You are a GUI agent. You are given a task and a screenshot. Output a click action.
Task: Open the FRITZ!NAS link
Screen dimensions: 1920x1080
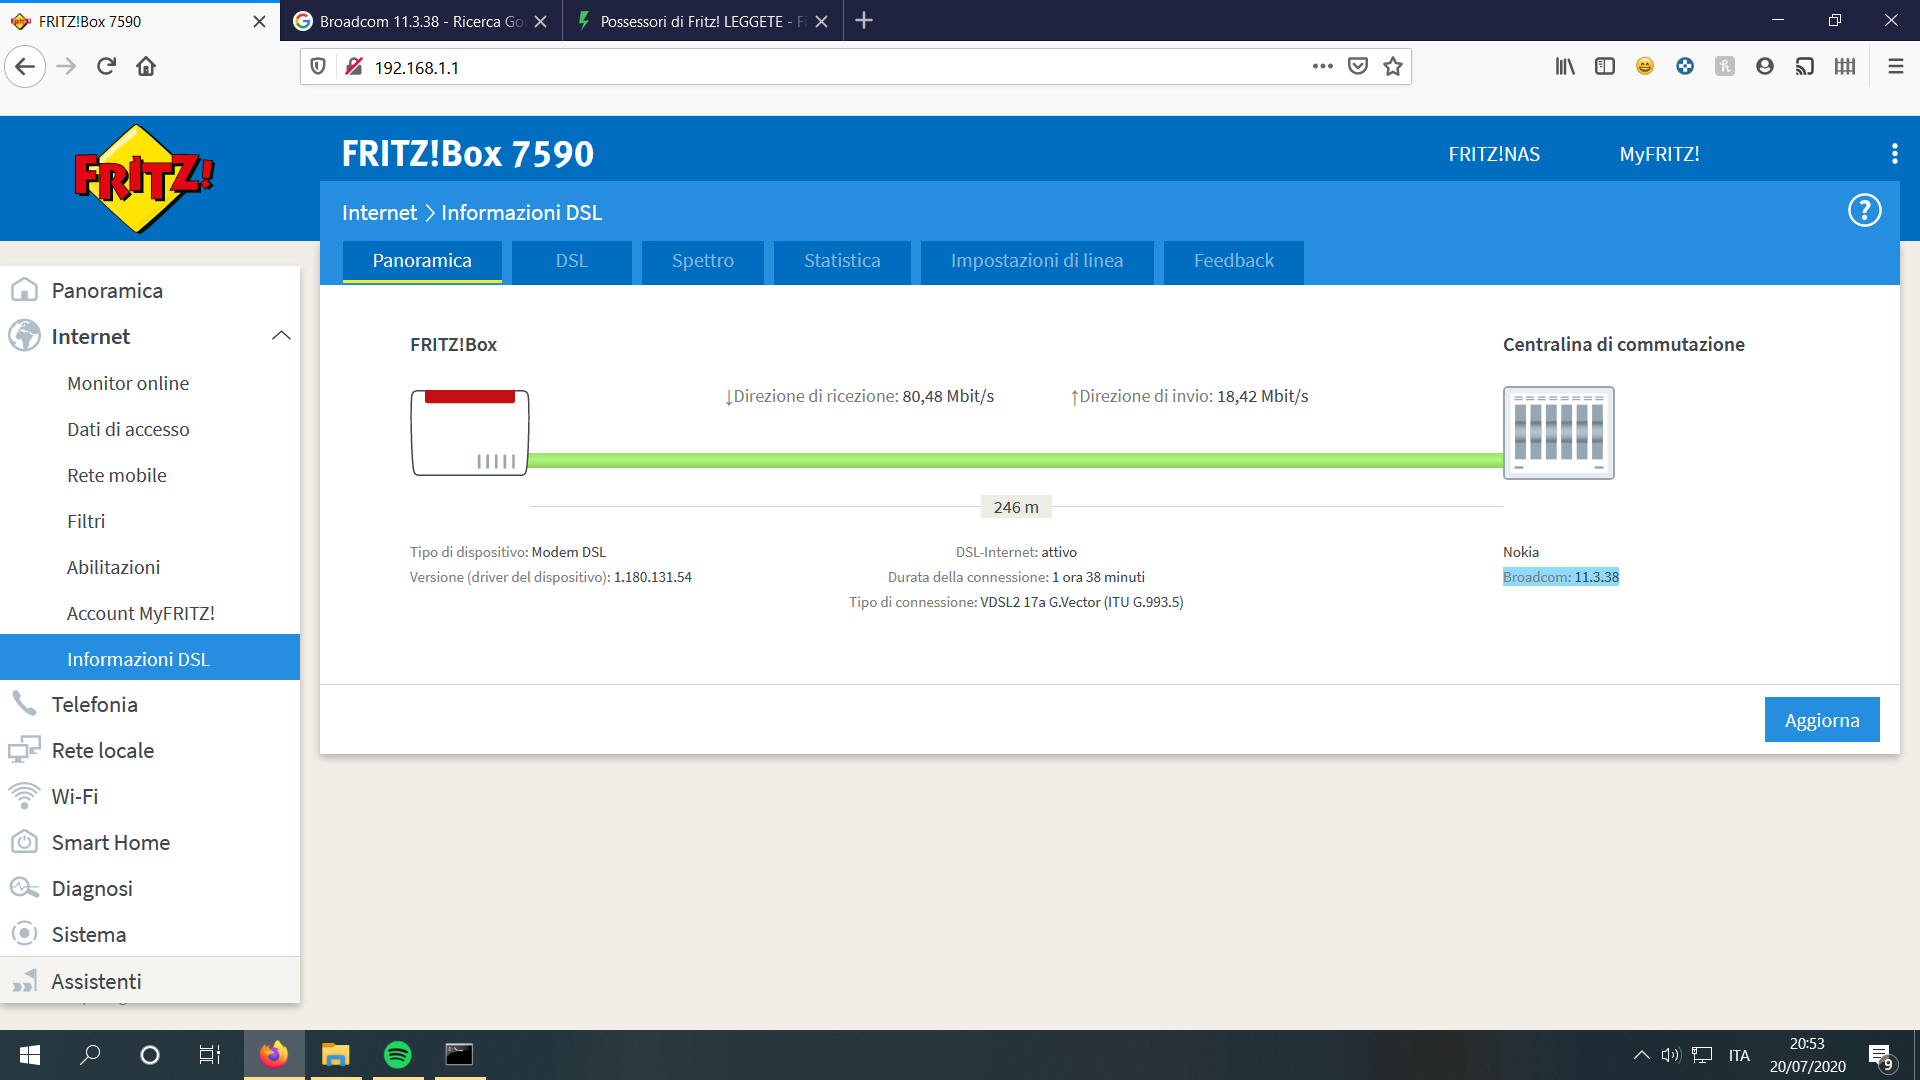coord(1493,154)
